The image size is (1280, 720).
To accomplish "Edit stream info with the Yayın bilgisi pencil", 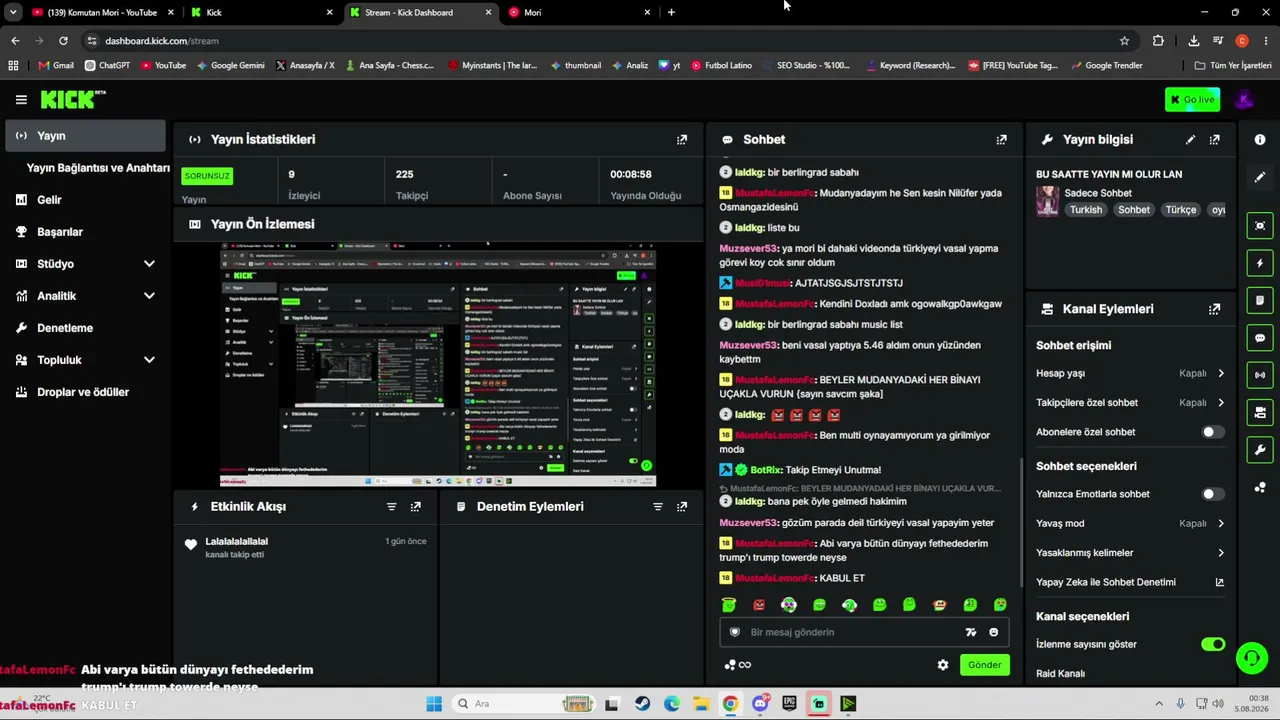I will click(x=1190, y=140).
